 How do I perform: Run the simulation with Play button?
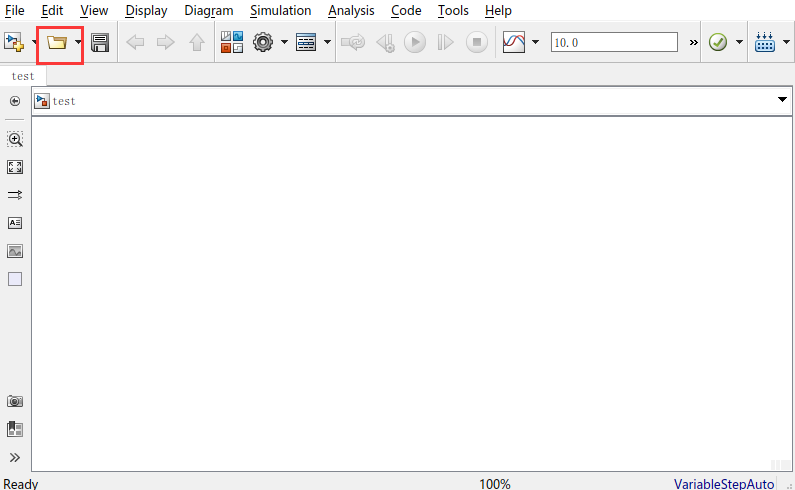click(x=415, y=42)
